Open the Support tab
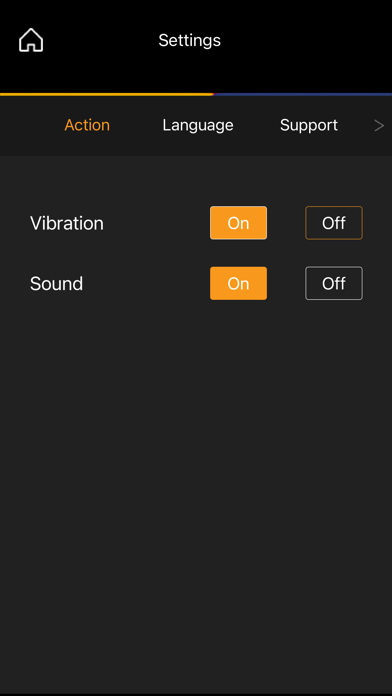 click(x=309, y=125)
